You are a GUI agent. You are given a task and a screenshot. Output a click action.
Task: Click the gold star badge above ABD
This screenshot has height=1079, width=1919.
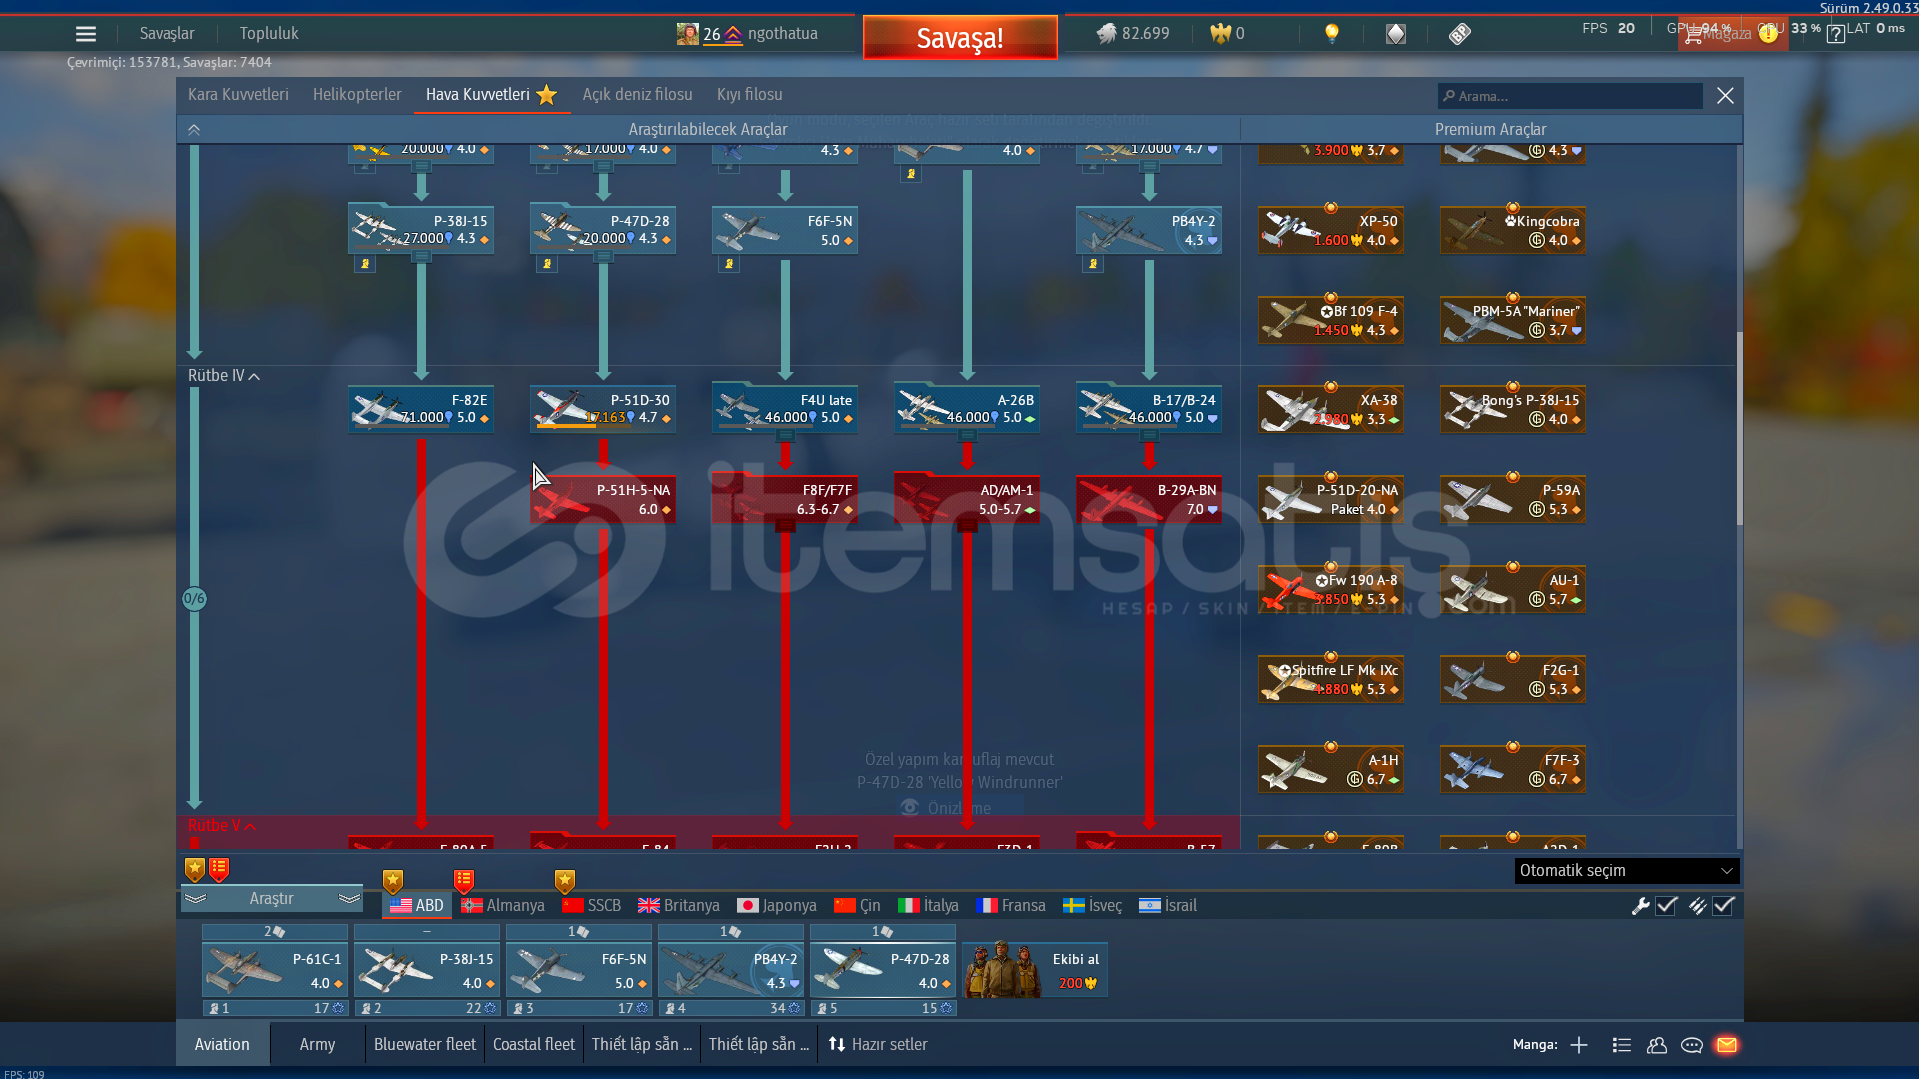[x=393, y=881]
